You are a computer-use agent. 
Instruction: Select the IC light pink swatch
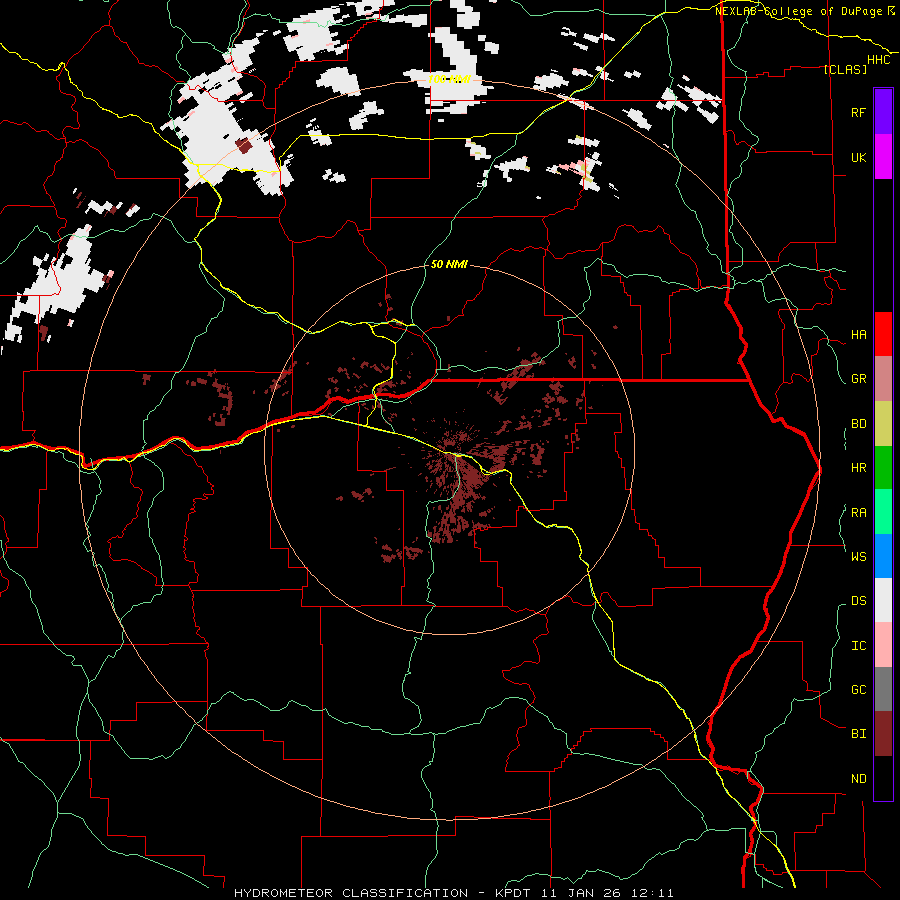tap(883, 645)
